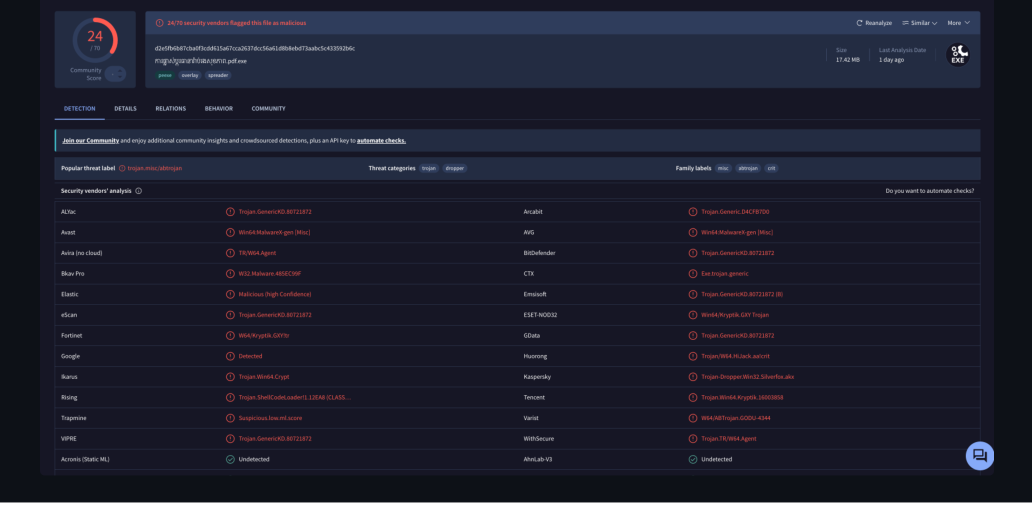Viewport: 1032px width, 505px height.
Task: Click the warning icon in the VIPRE row
Action: [x=230, y=439]
